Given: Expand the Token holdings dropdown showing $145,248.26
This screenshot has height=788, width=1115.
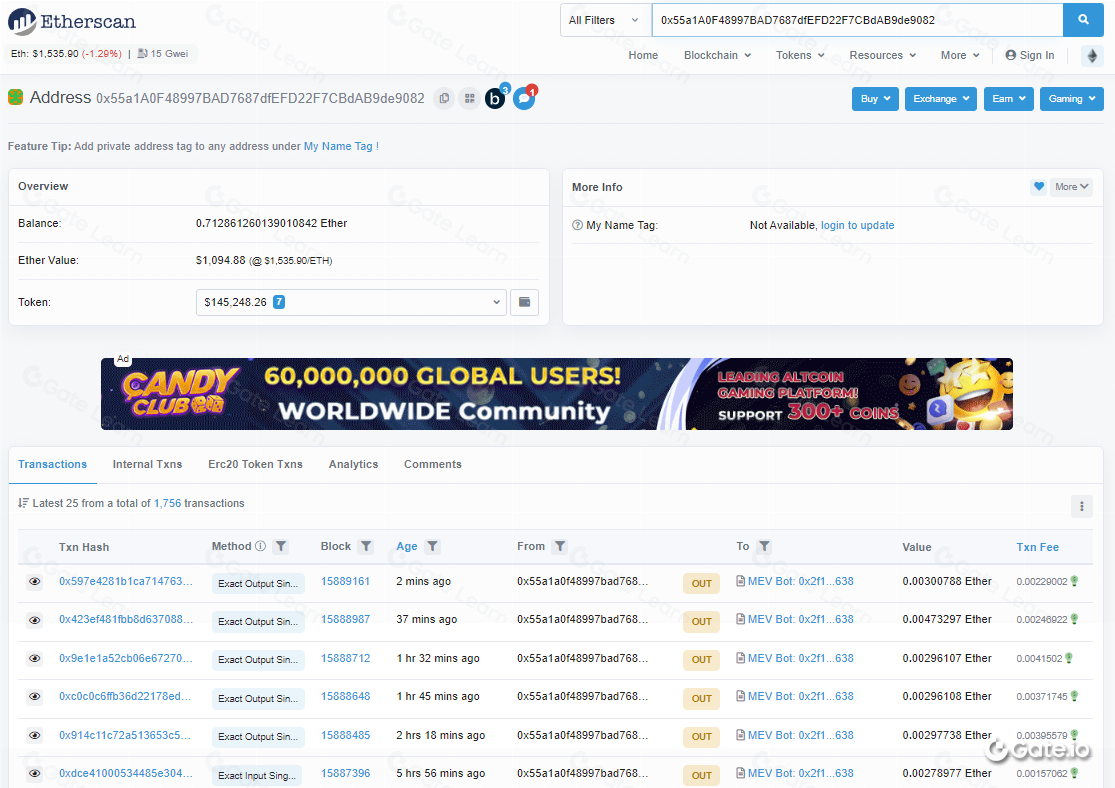Looking at the screenshot, I should coord(351,302).
